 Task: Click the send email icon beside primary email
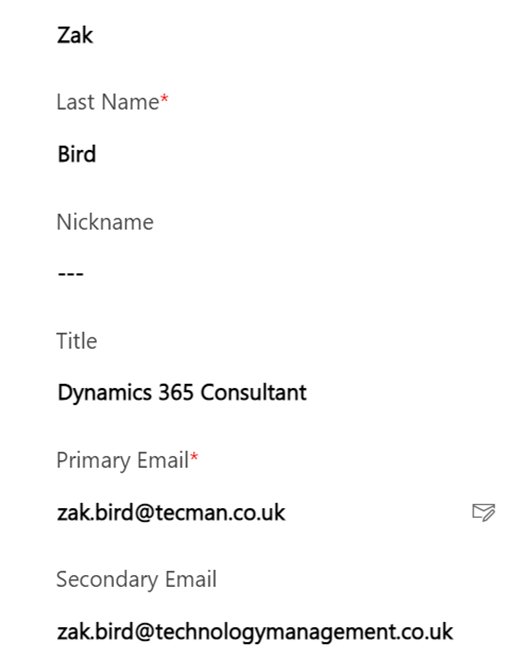[x=484, y=512]
